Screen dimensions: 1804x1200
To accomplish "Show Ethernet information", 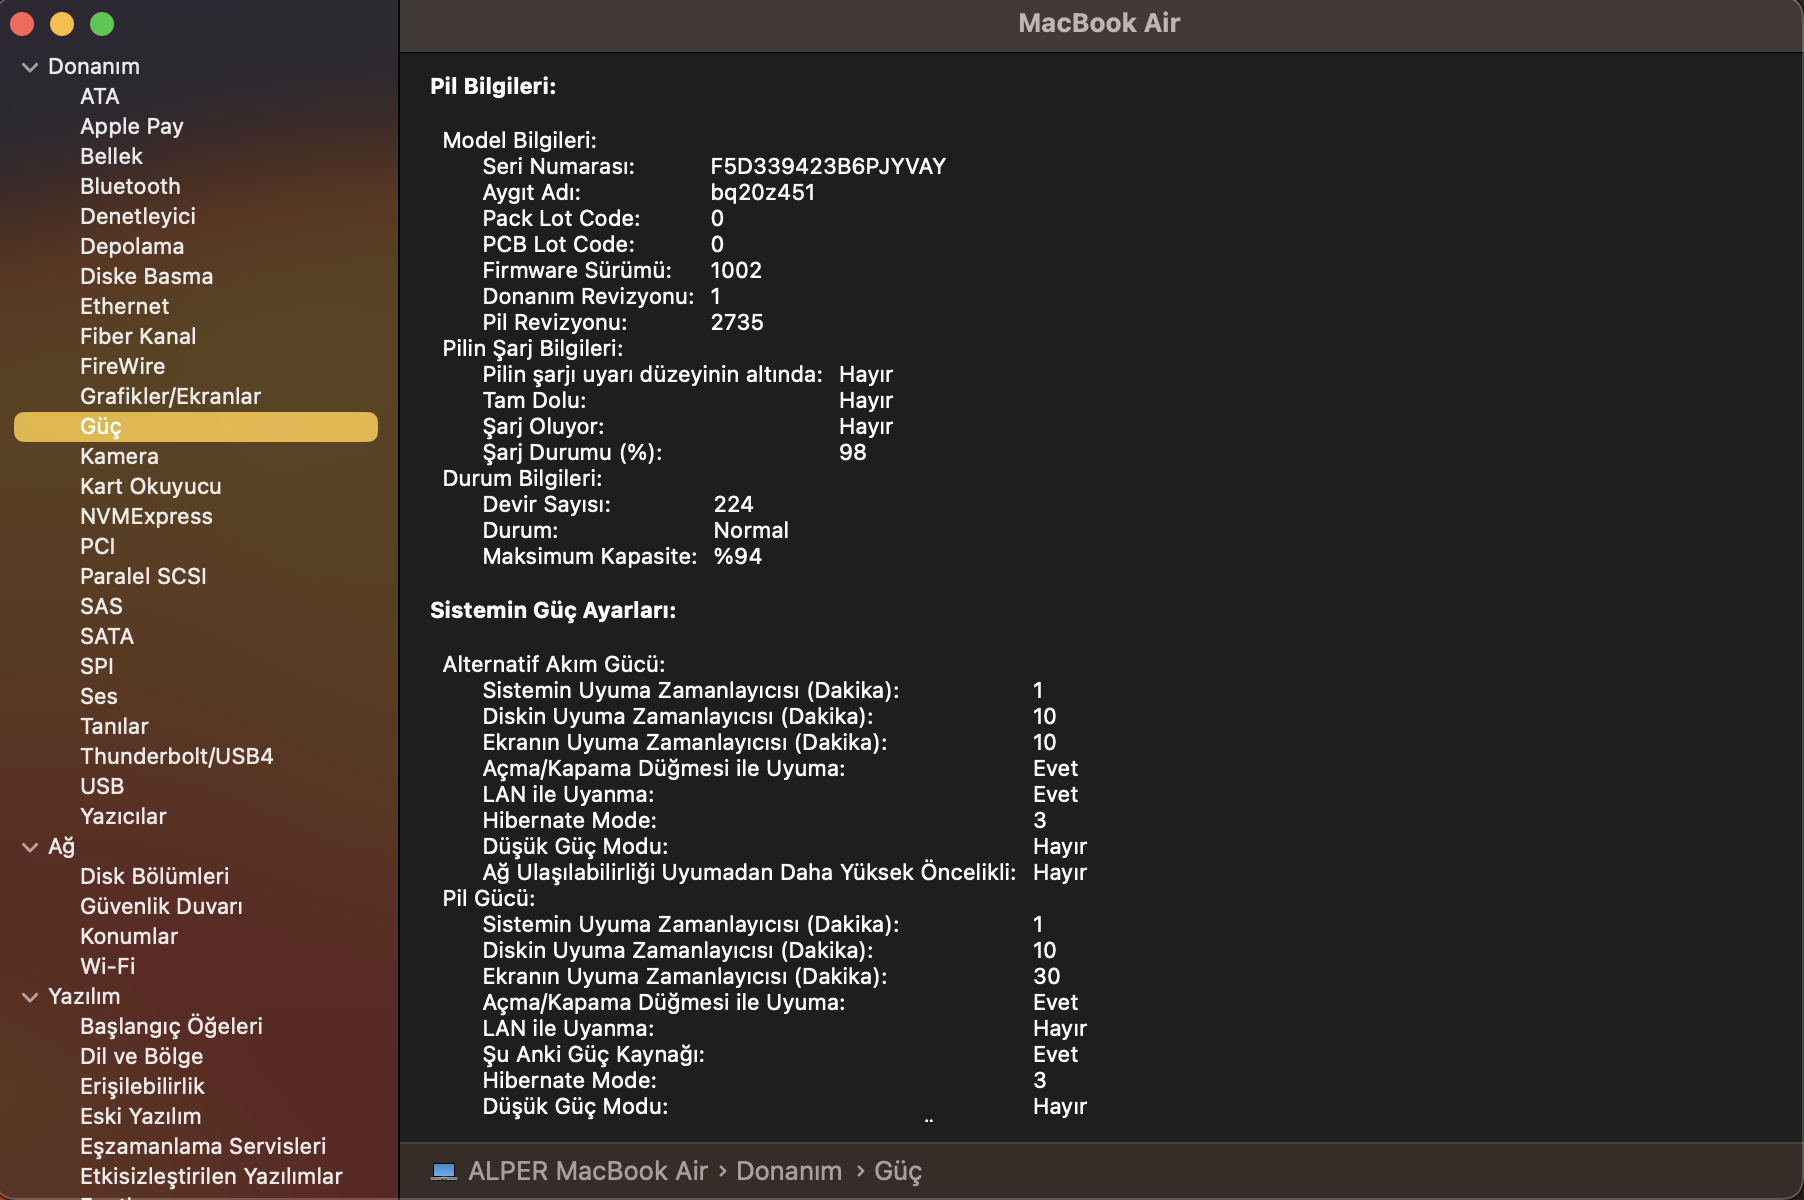I will 124,307.
